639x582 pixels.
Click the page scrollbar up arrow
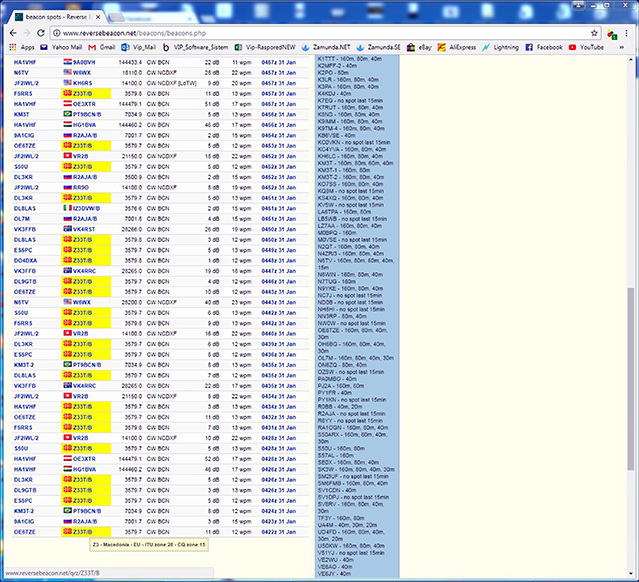pyautogui.click(x=631, y=60)
